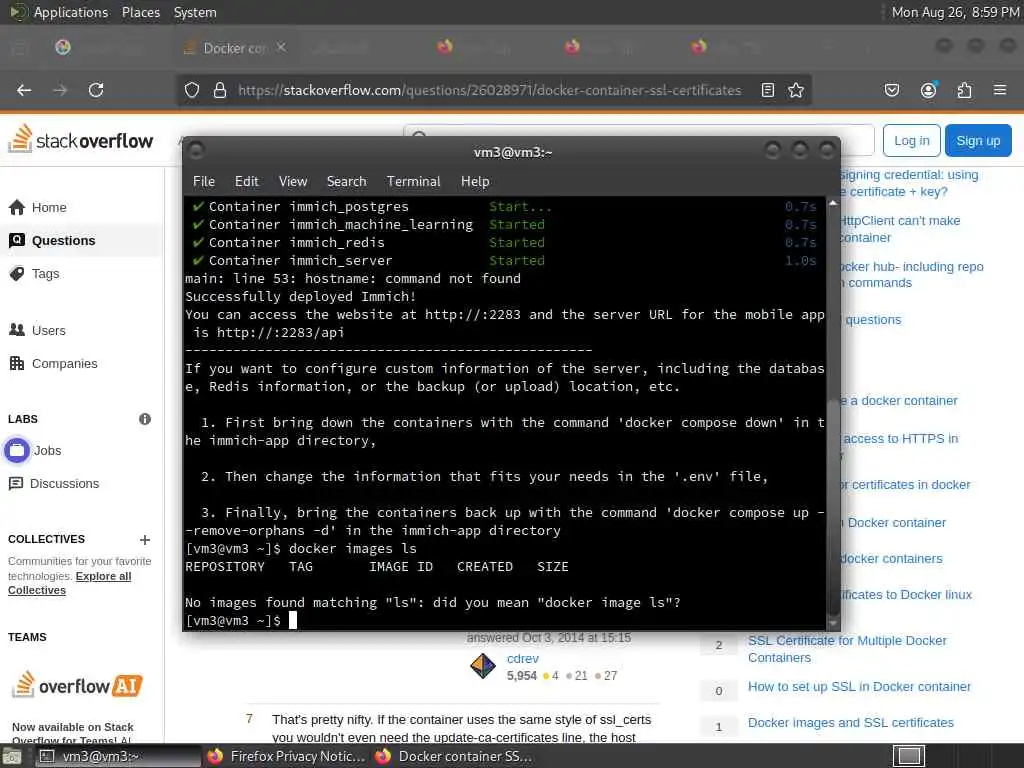
Task: Switch to vm3@vm3 terminal taskbar button
Action: click(x=116, y=756)
